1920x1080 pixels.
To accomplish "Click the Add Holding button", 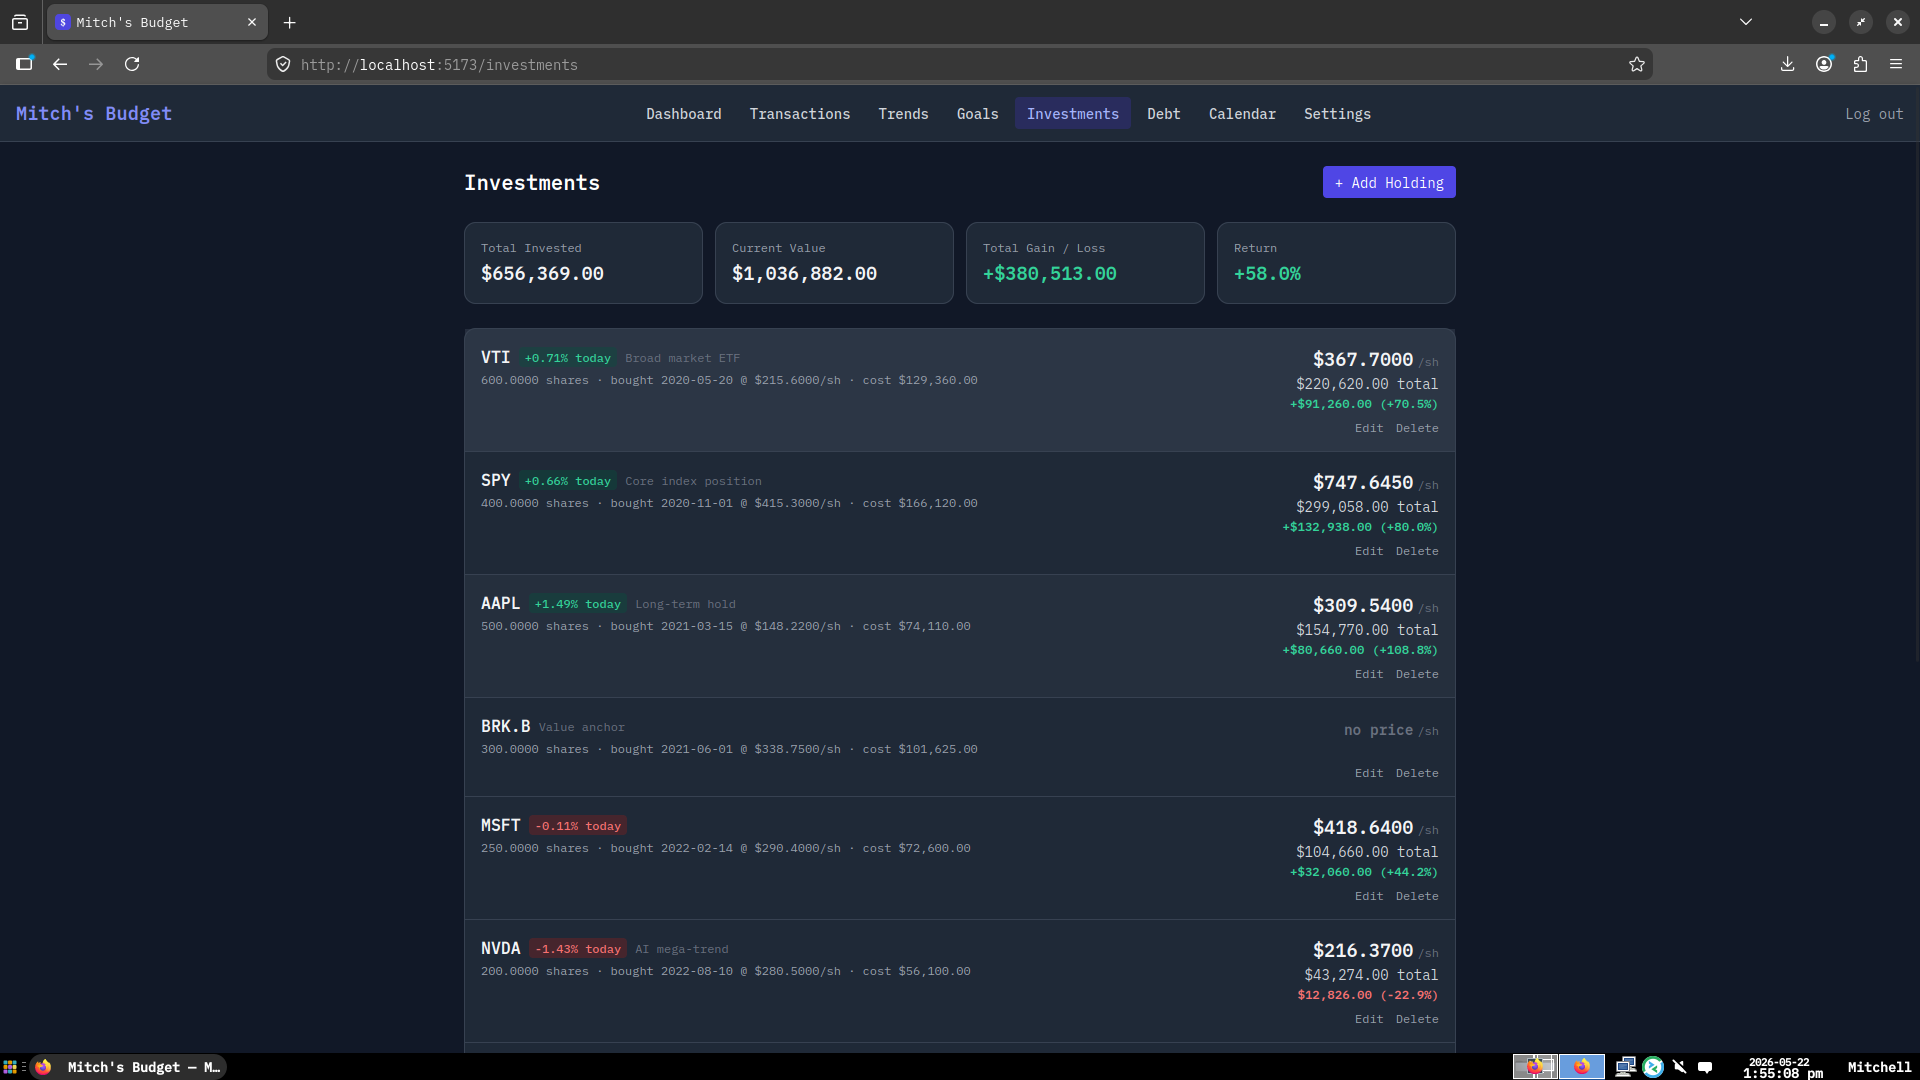I will [1389, 183].
